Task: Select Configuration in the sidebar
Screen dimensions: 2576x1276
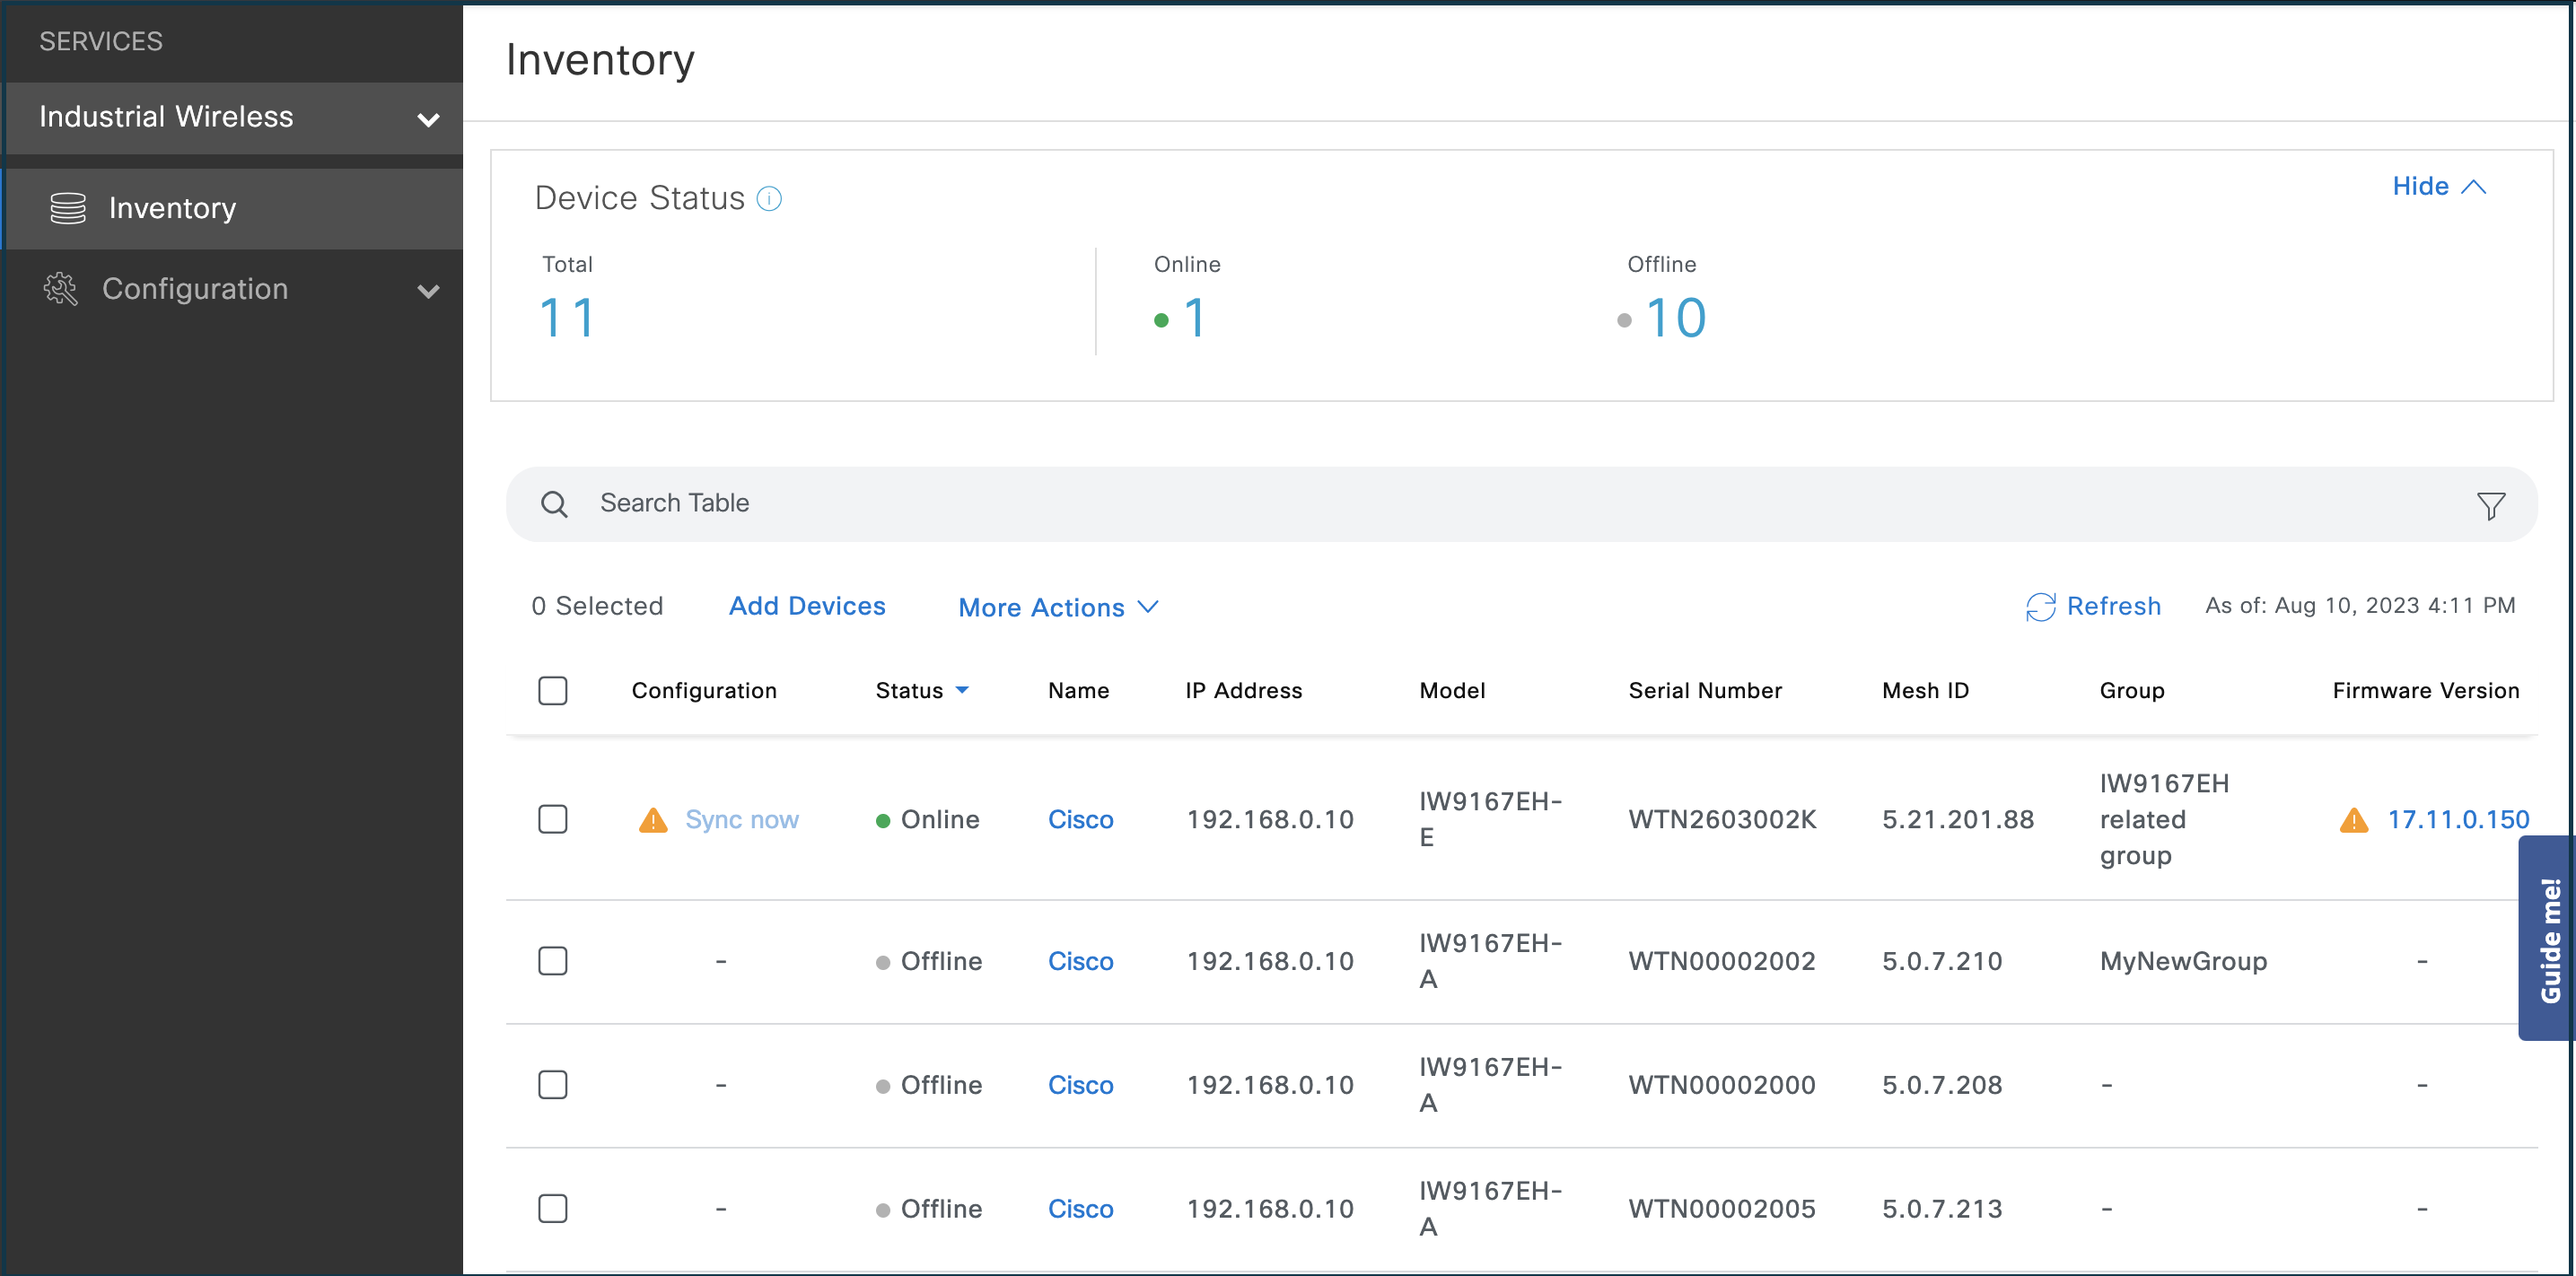Action: pyautogui.click(x=235, y=289)
